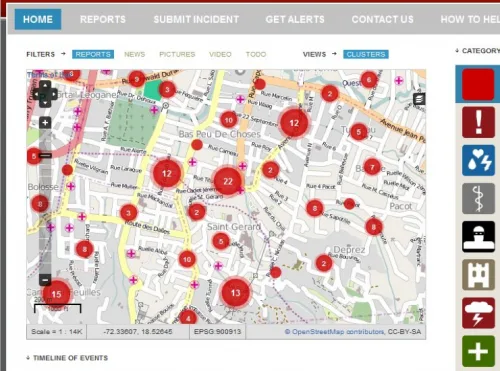Collapse the CATEGORY section
Image resolution: width=500 pixels, height=371 pixels.
pos(478,51)
